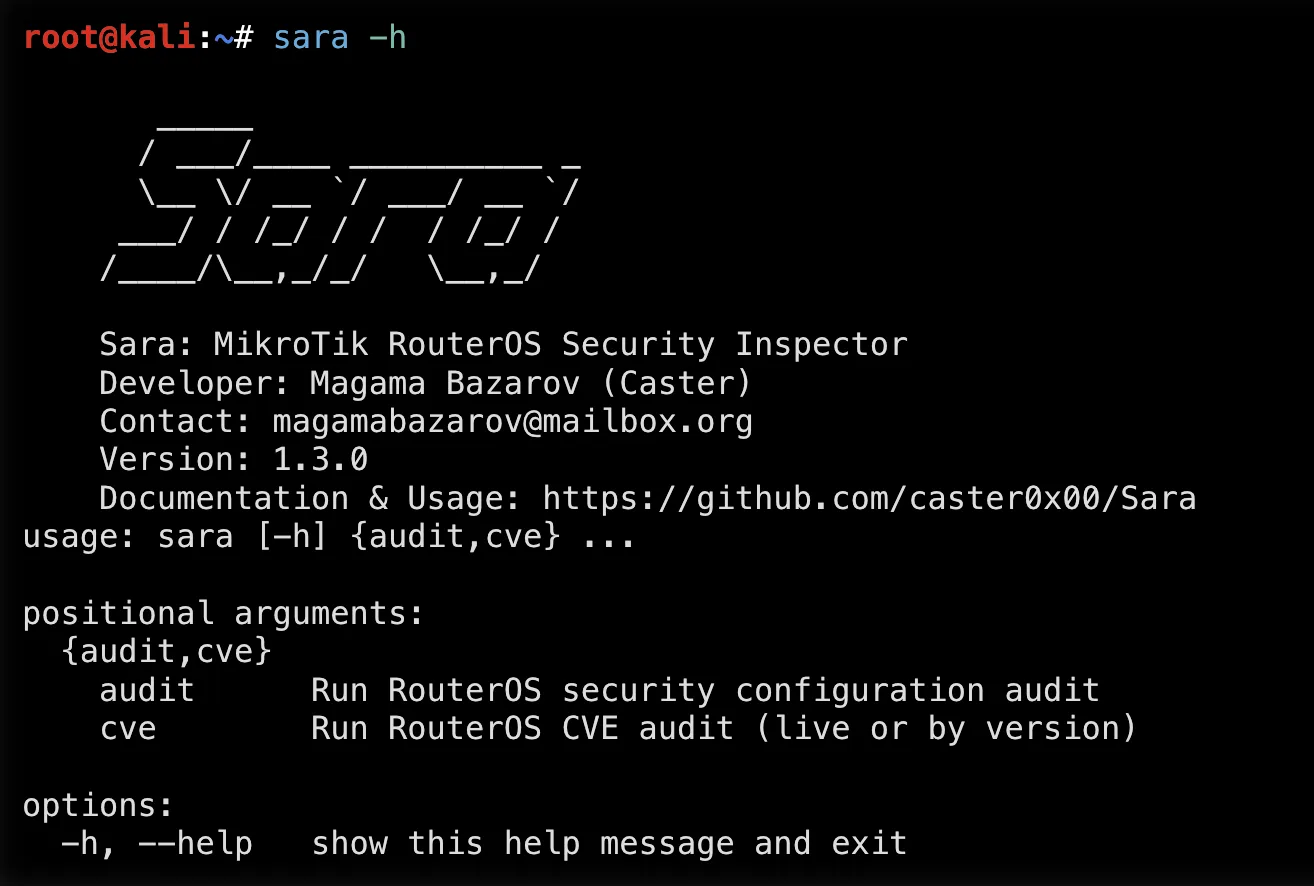Click the {audit,cve} choices line

(x=166, y=651)
